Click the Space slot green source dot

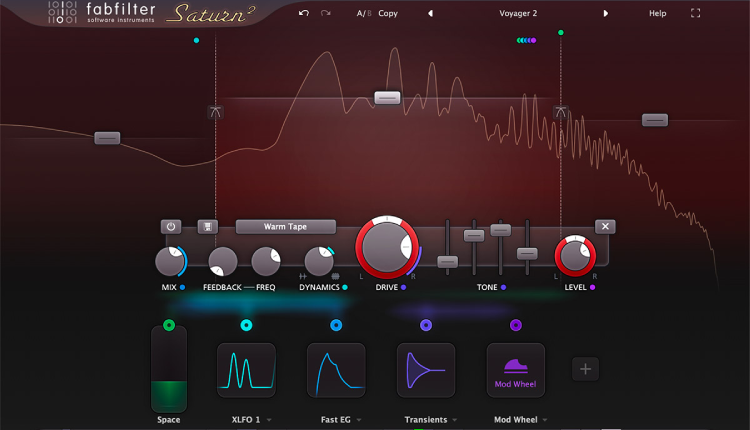[168, 325]
